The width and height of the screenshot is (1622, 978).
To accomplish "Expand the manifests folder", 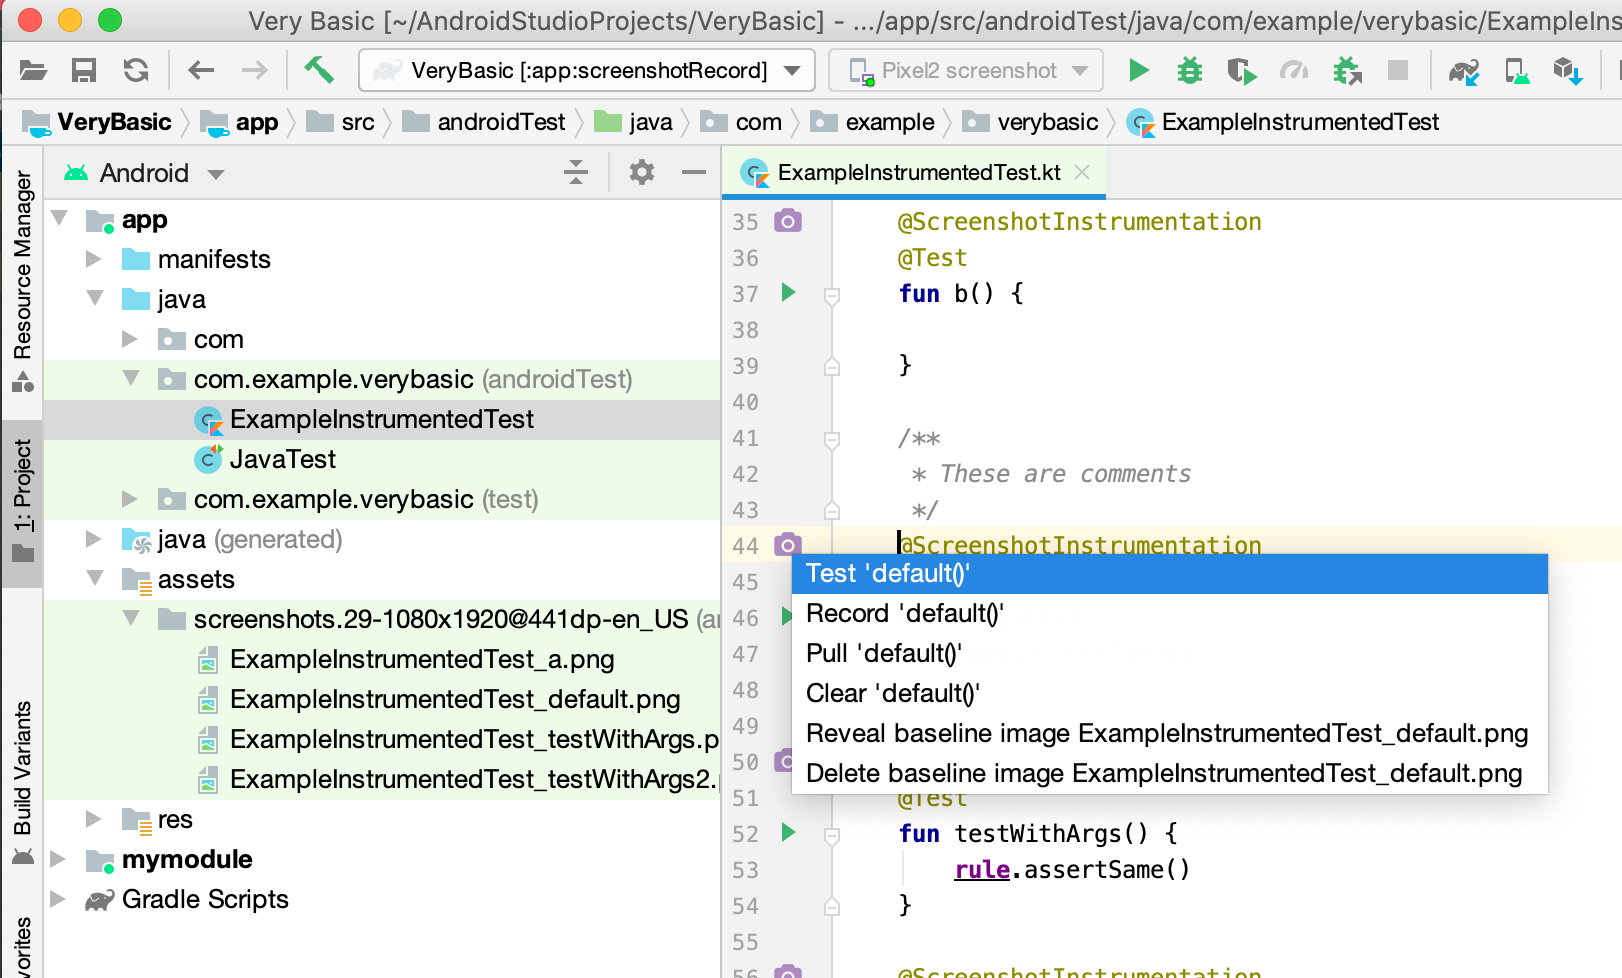I will (x=95, y=259).
